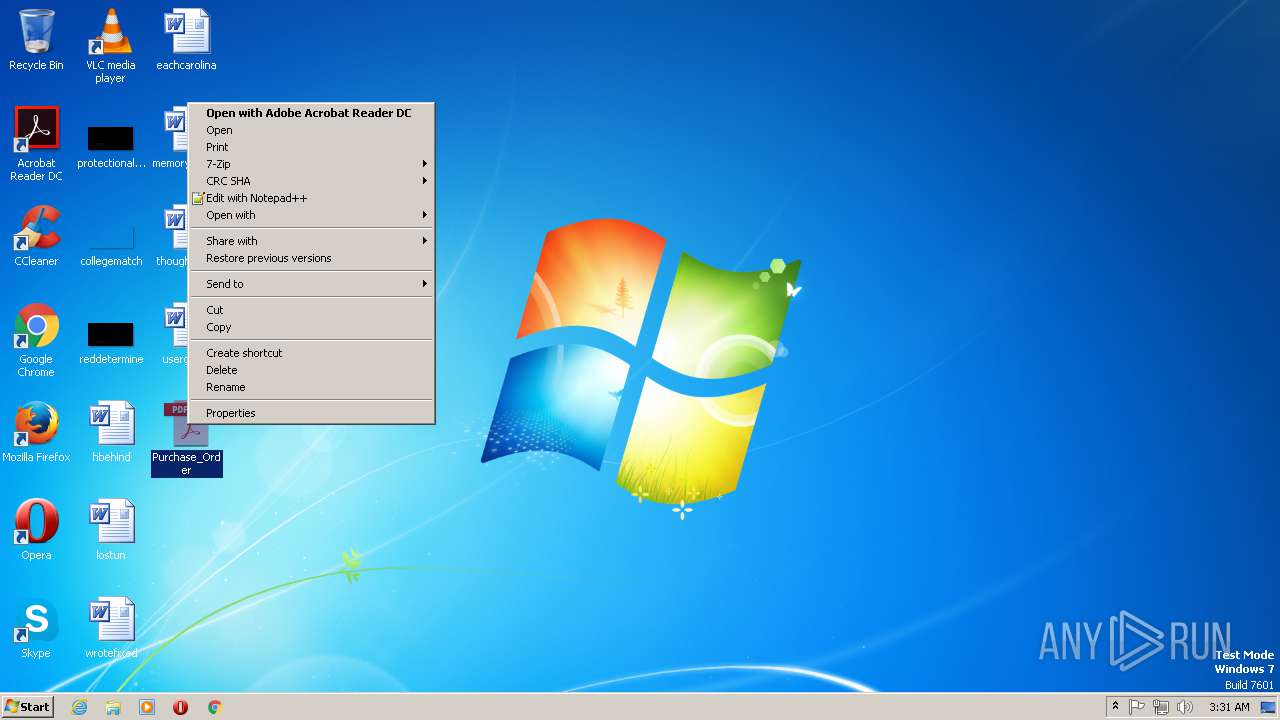Choose Cut in the context menu
The width and height of the screenshot is (1280, 720).
coord(312,310)
